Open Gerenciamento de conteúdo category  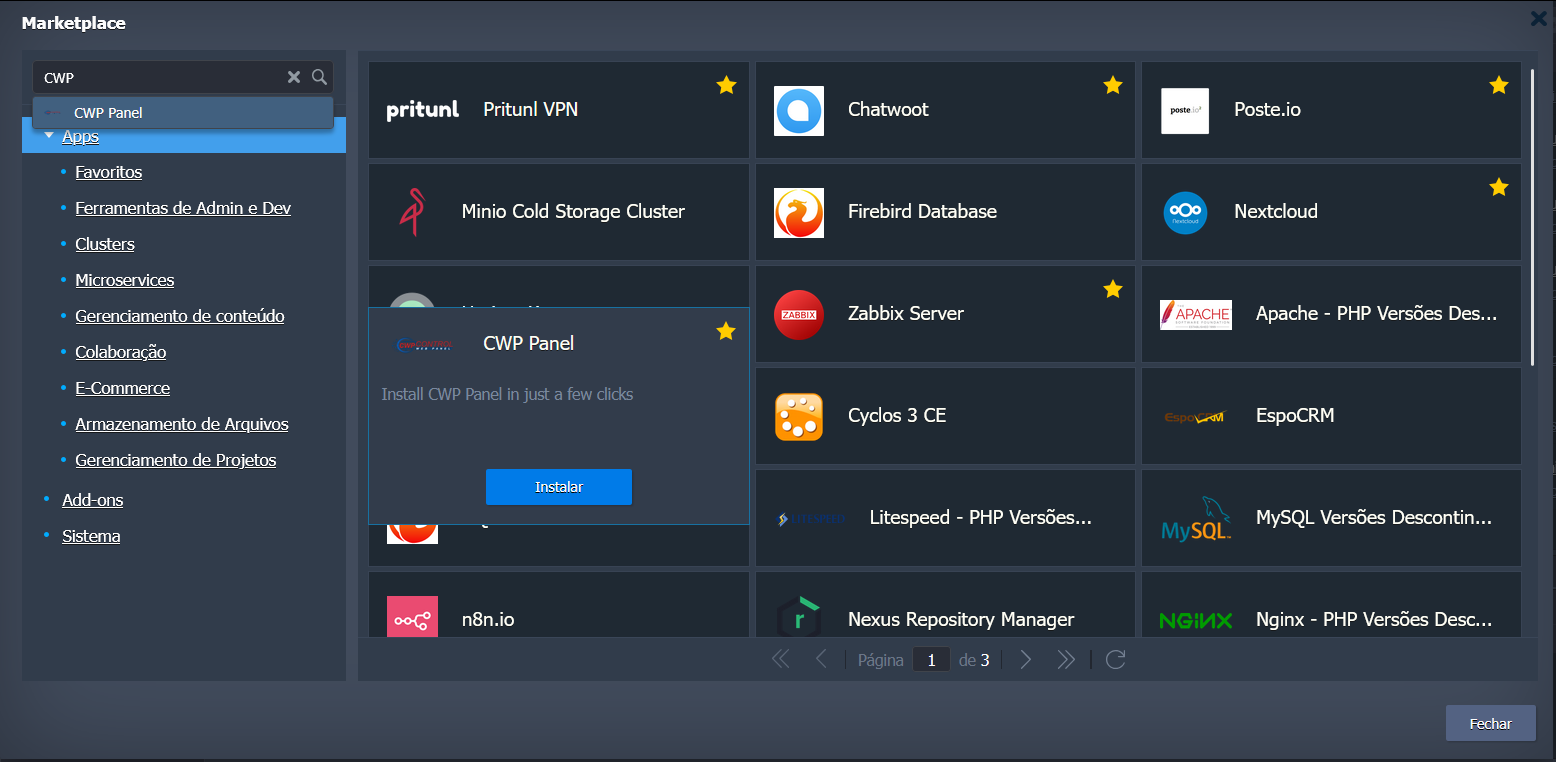(180, 316)
